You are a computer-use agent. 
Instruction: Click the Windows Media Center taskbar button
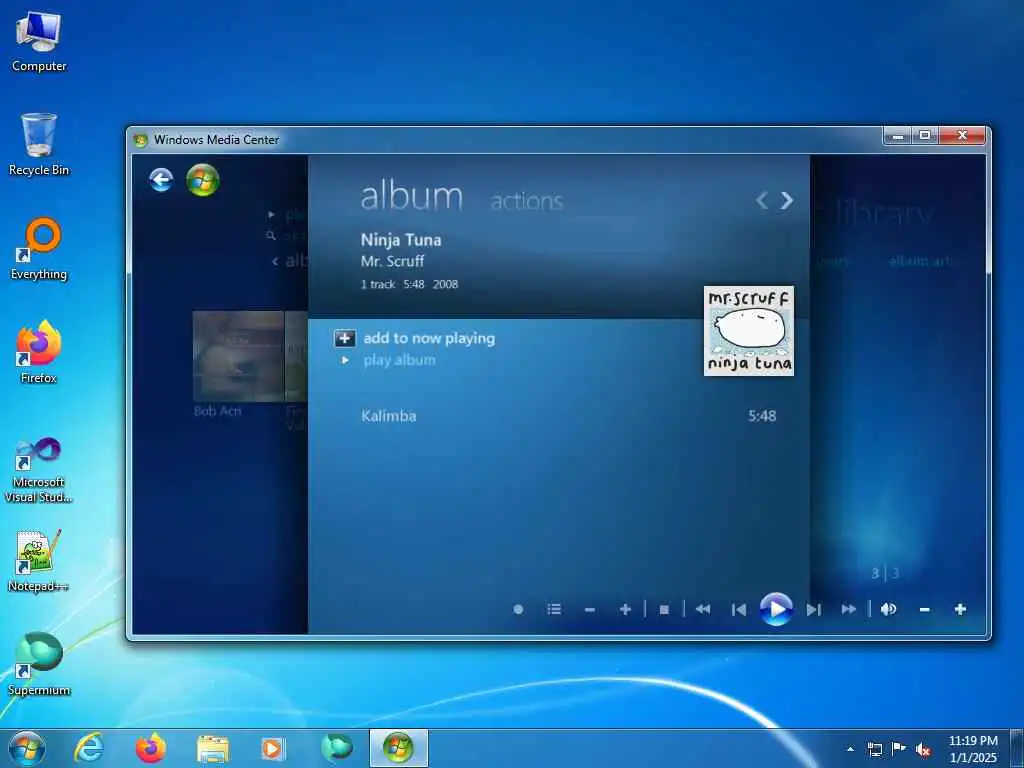tap(398, 748)
